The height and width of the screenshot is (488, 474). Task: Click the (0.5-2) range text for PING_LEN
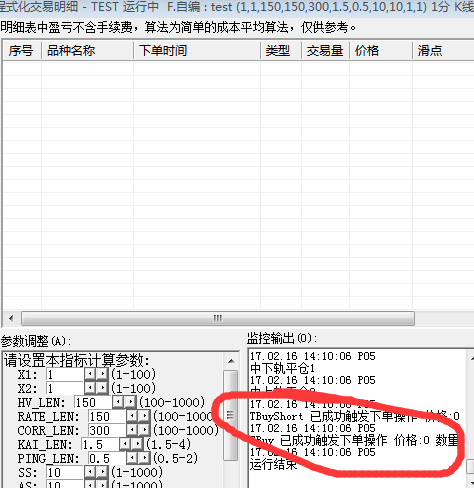coord(175,458)
